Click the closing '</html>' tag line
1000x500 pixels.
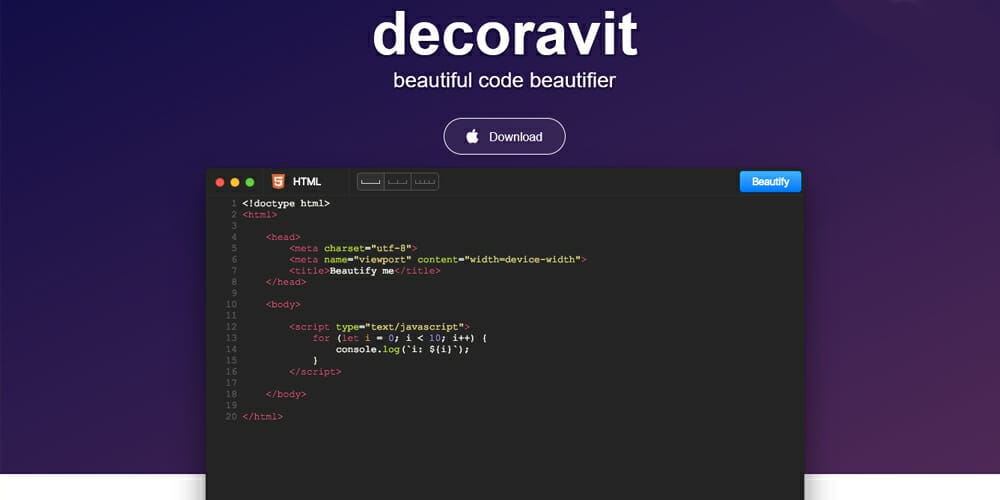point(263,417)
